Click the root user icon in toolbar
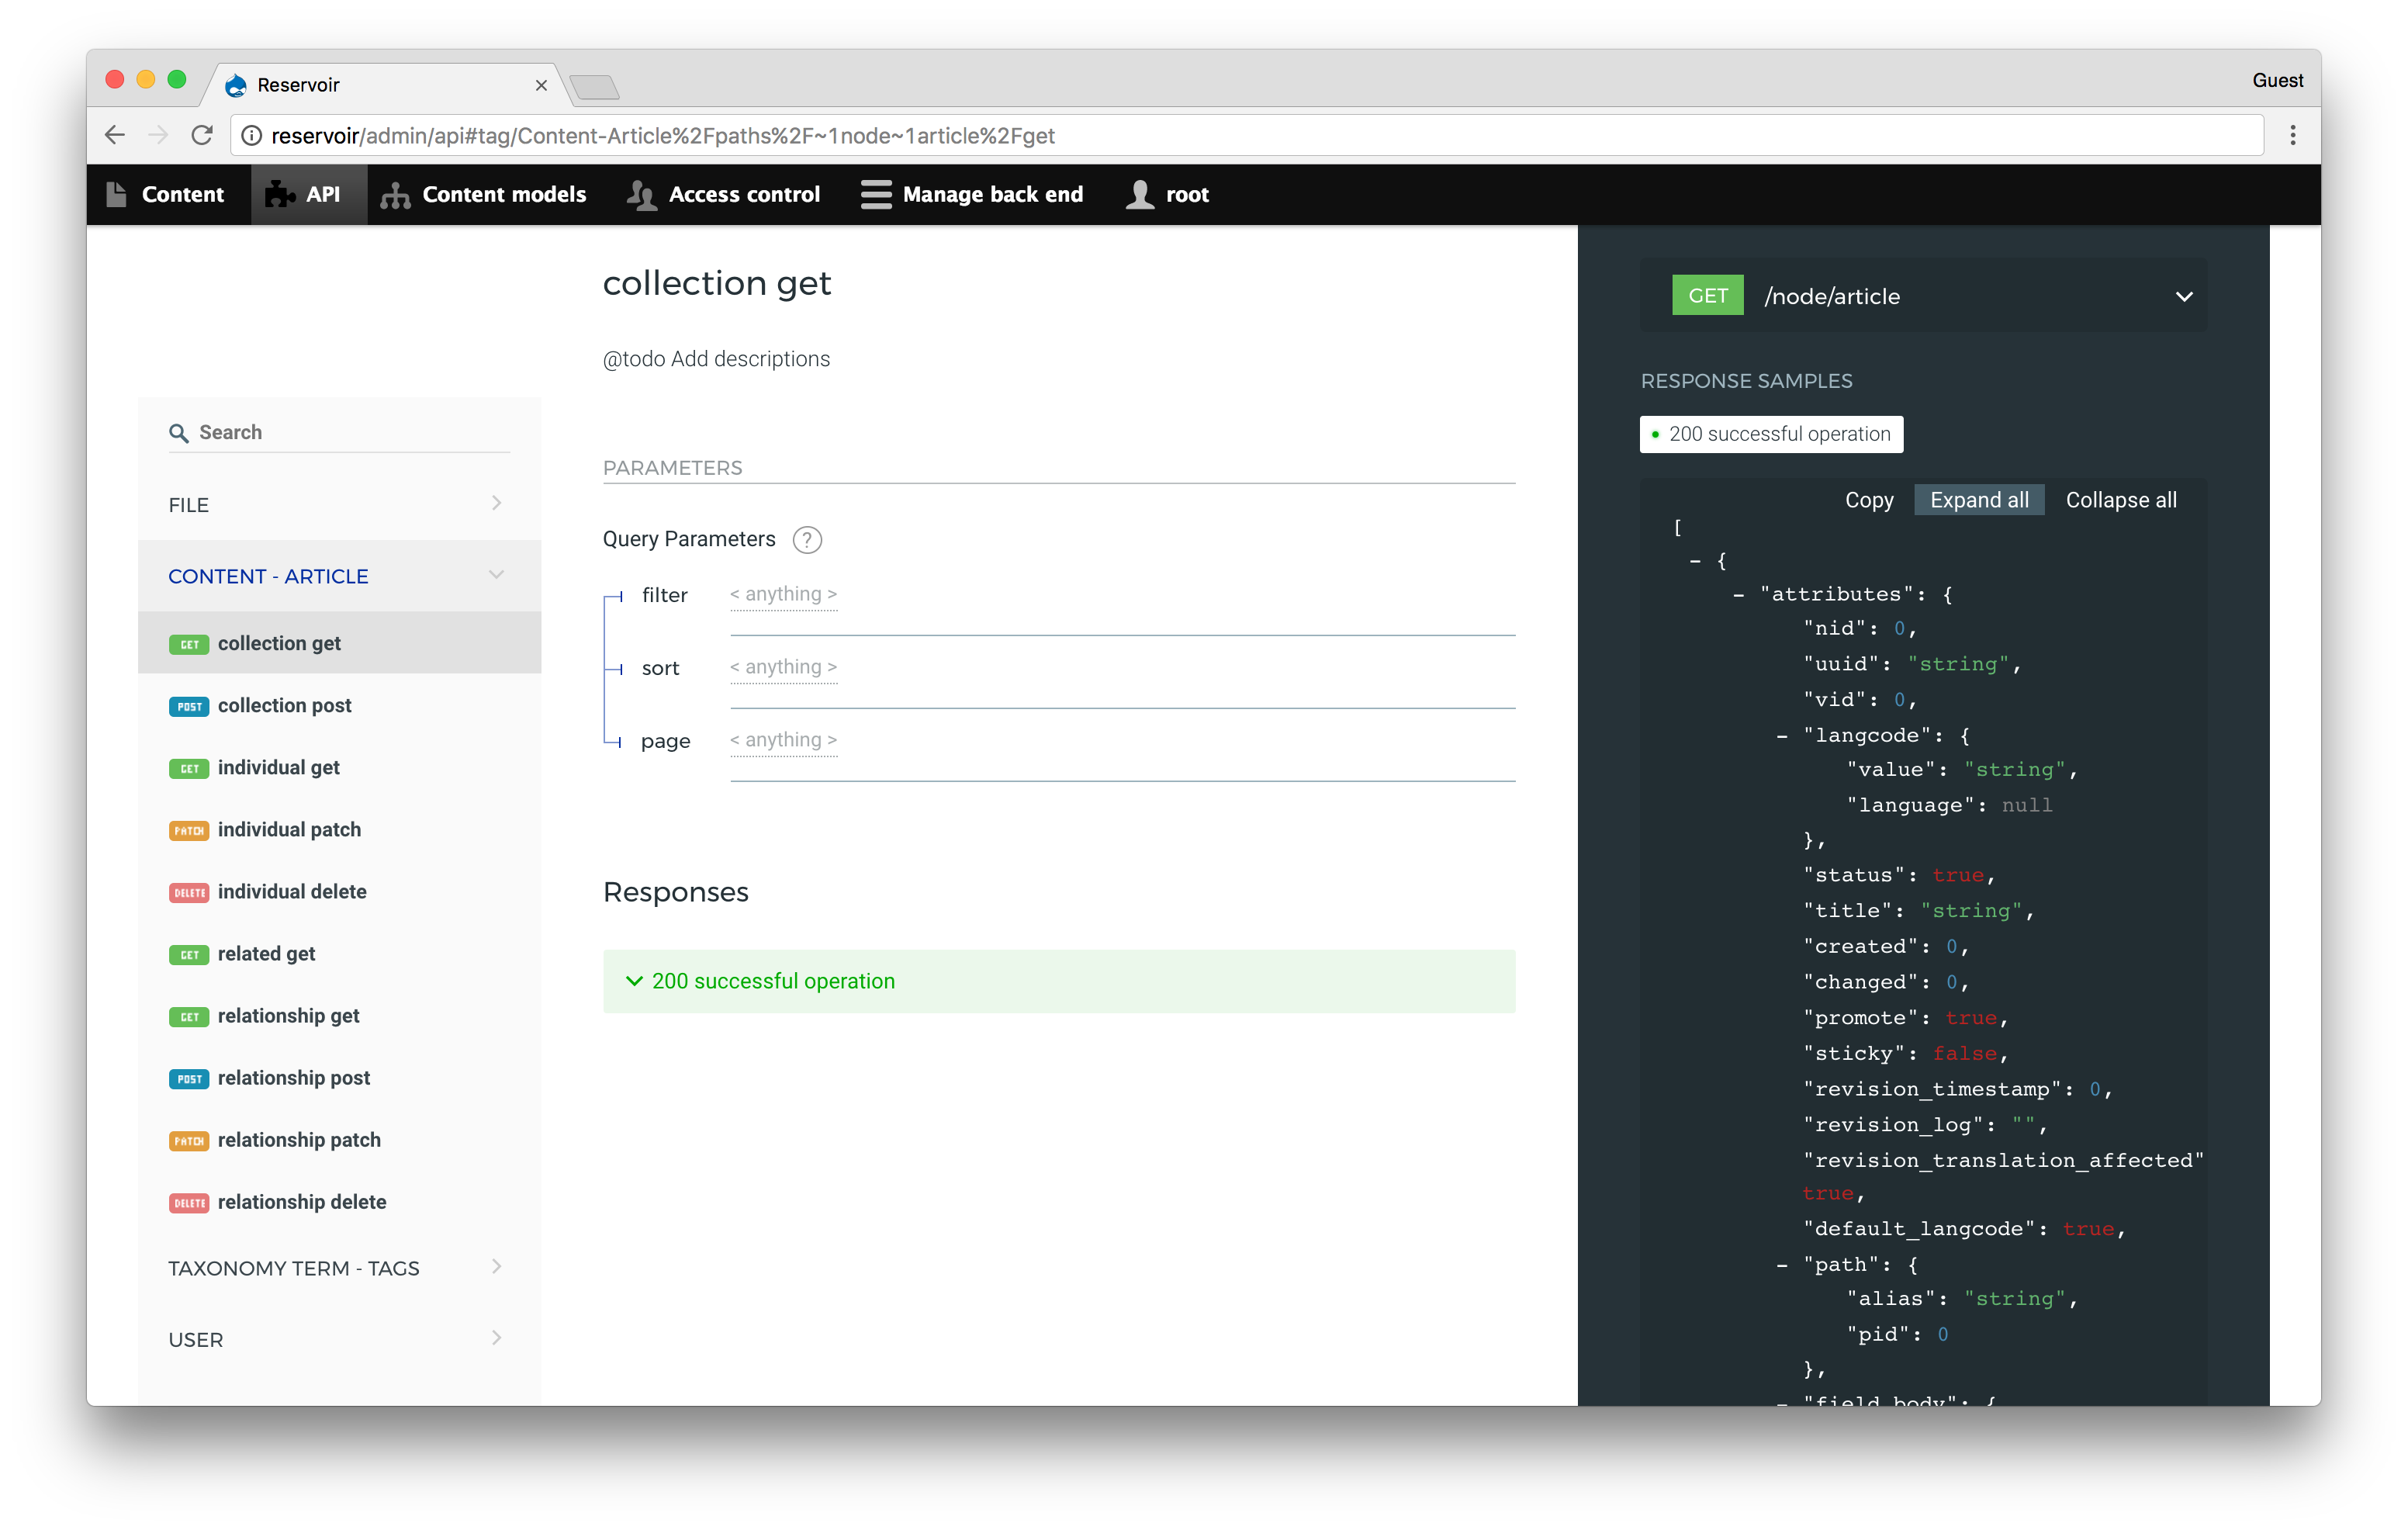Image resolution: width=2408 pixels, height=1530 pixels. (1140, 194)
